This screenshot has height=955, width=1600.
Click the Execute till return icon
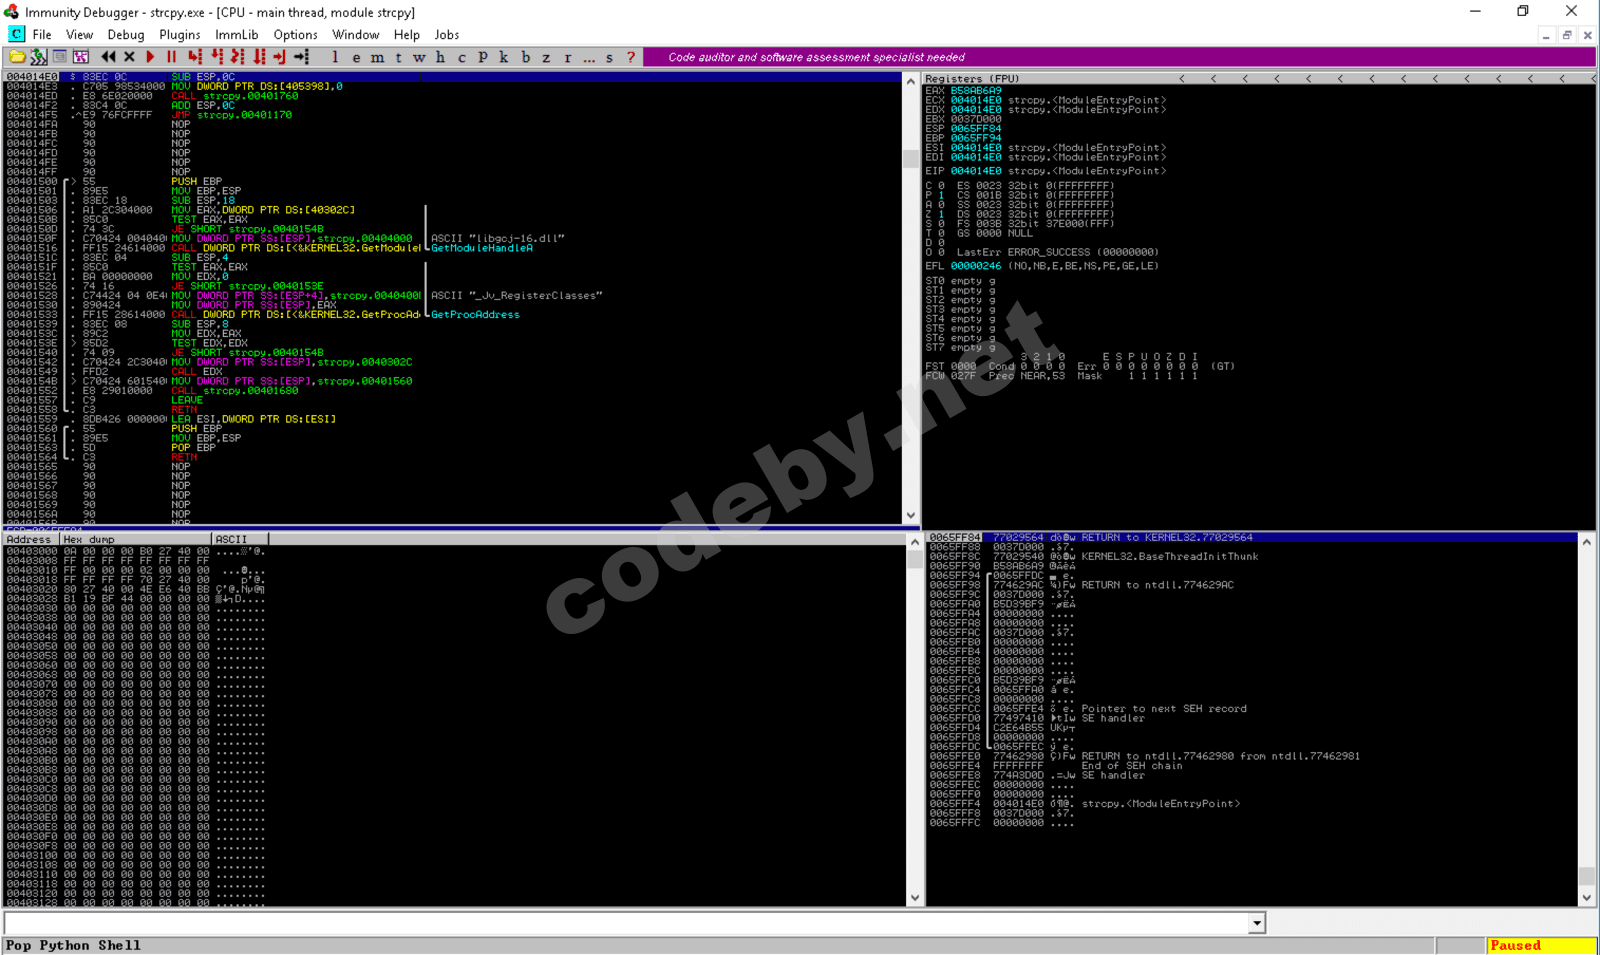pos(279,57)
